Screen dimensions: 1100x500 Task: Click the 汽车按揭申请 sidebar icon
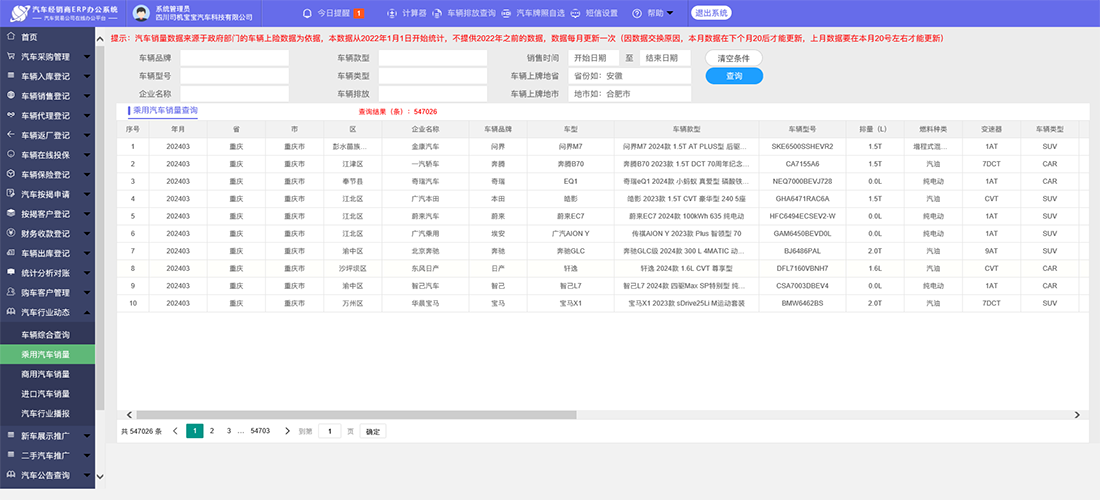pyautogui.click(x=11, y=194)
